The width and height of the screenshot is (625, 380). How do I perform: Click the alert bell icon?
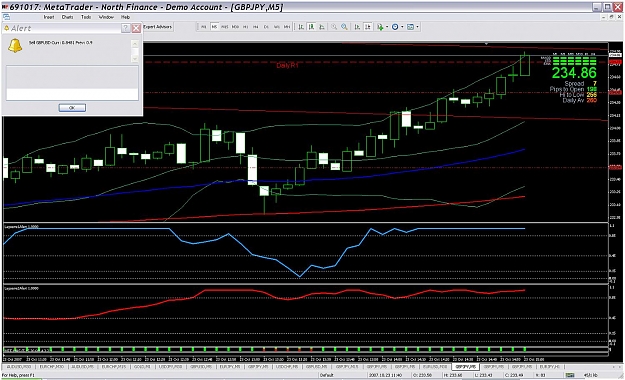[15, 46]
